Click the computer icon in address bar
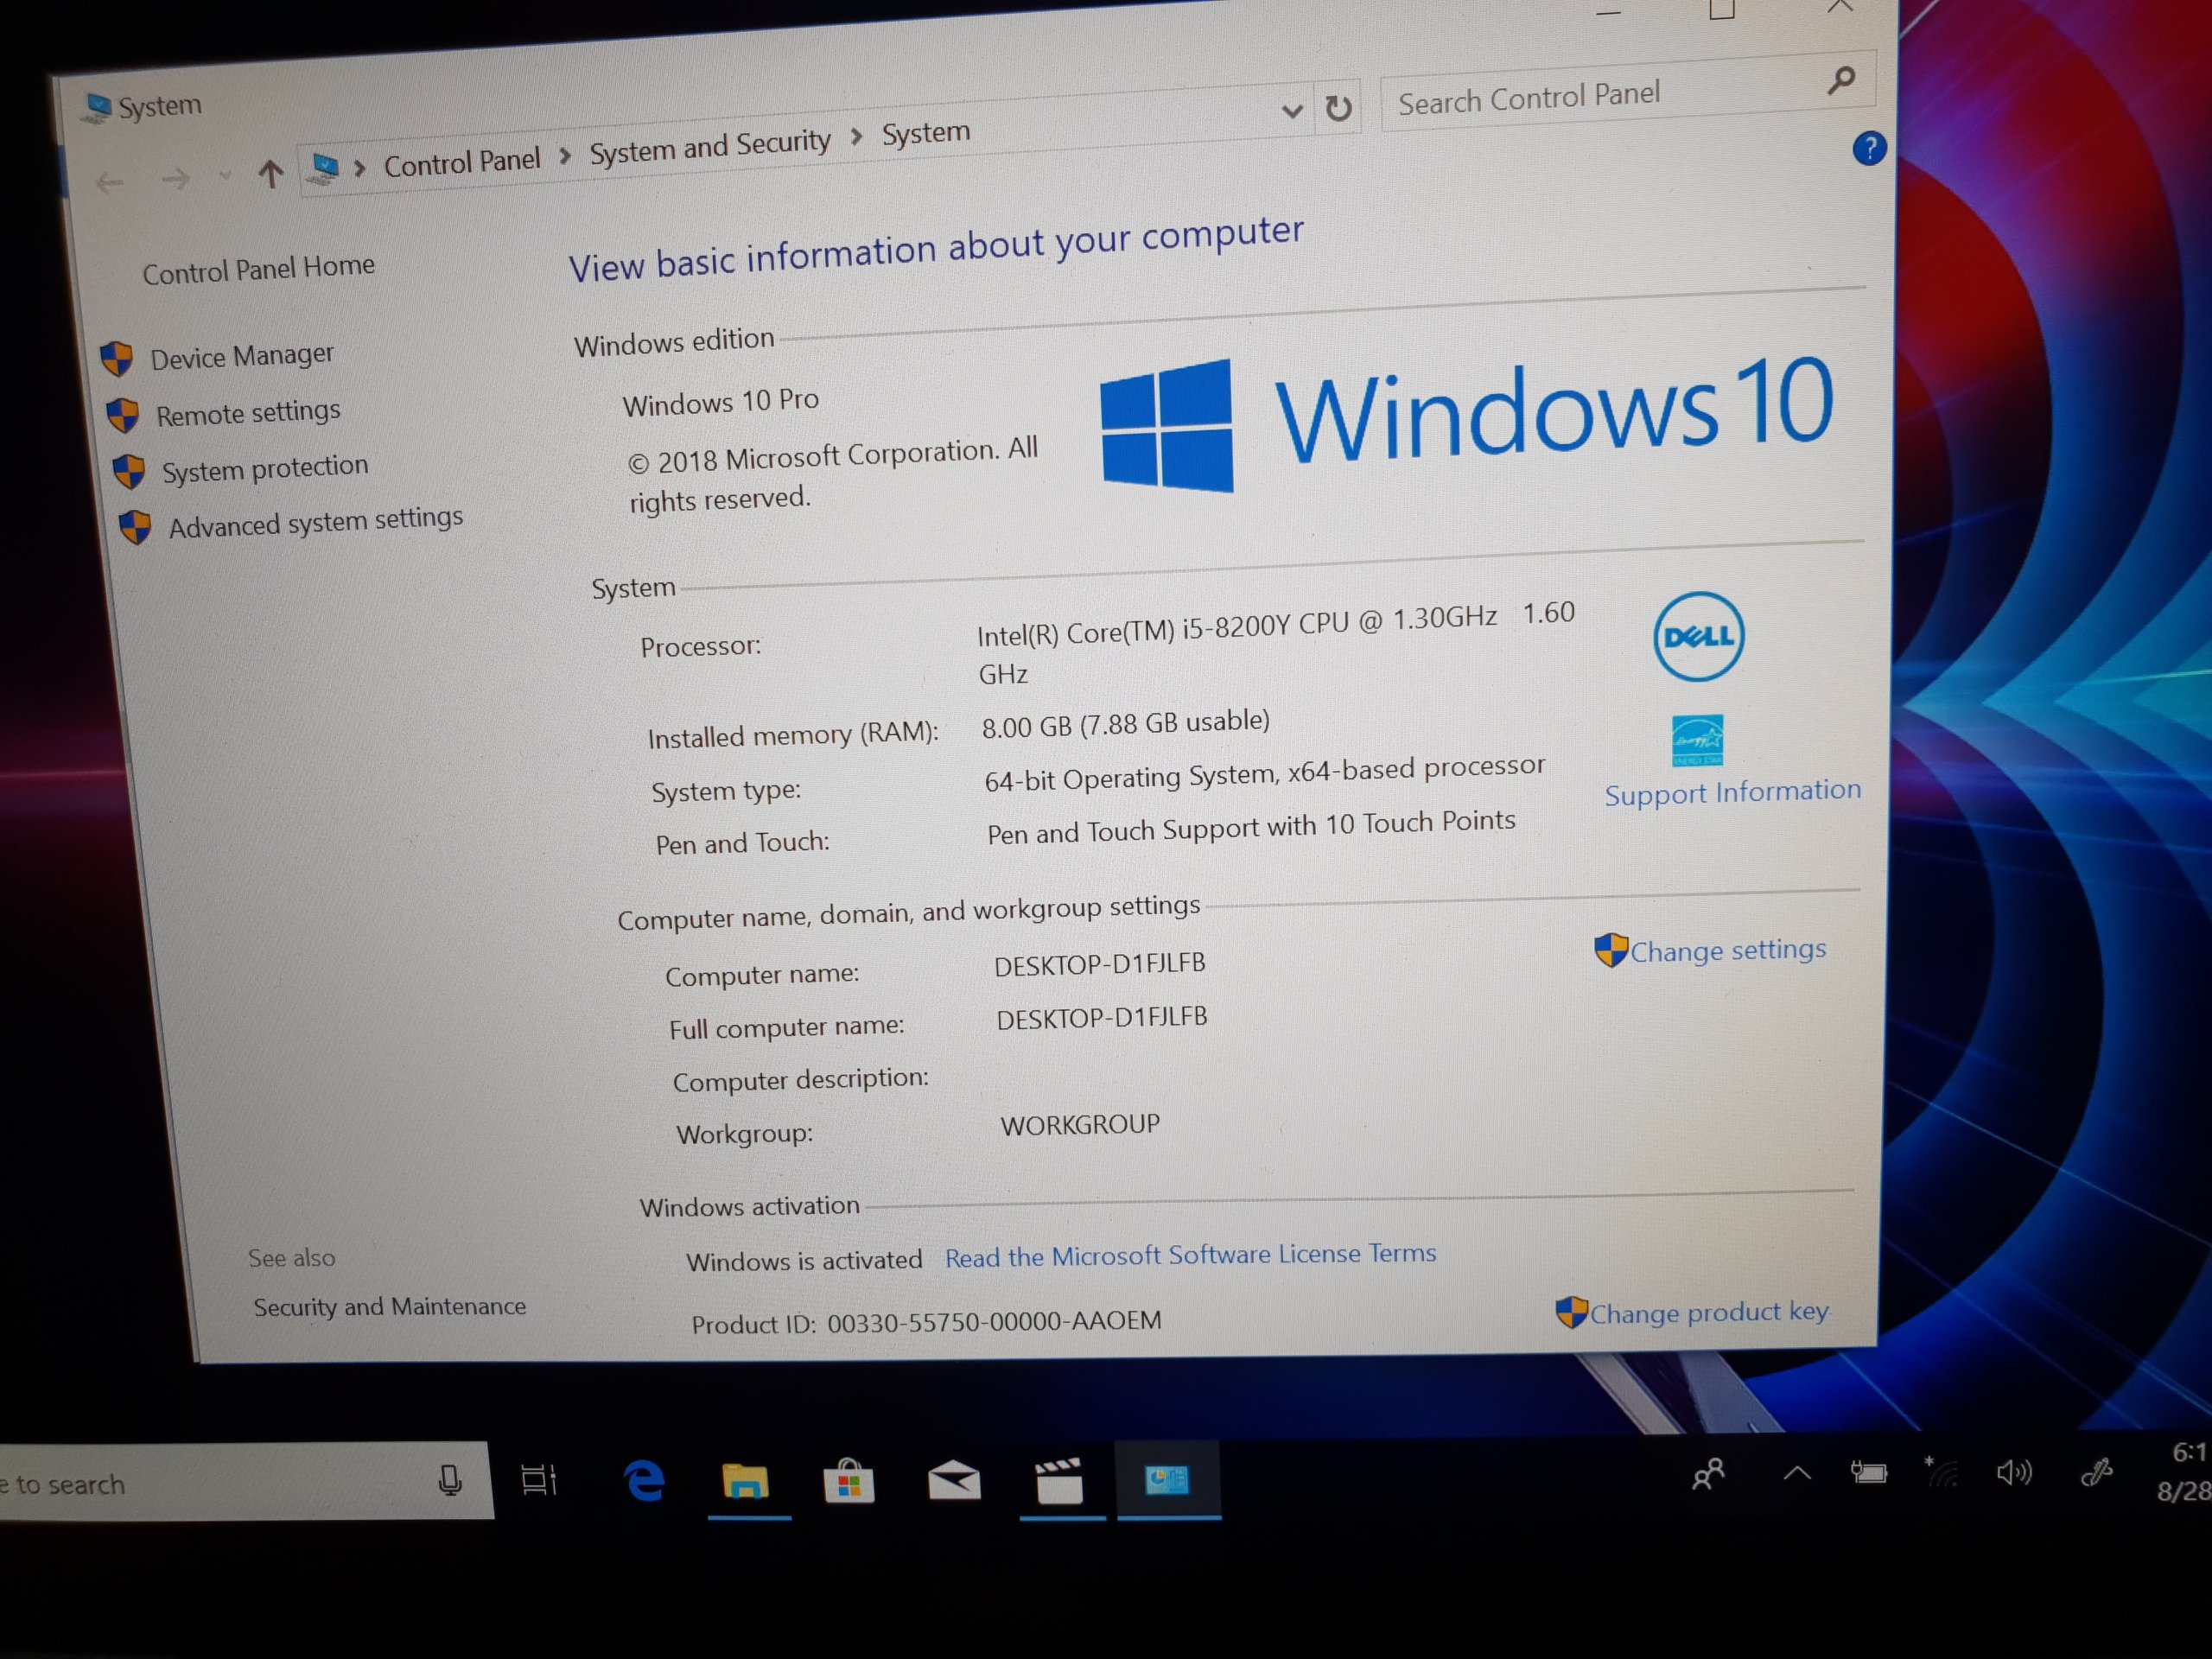Image resolution: width=2212 pixels, height=1659 pixels. coord(323,169)
